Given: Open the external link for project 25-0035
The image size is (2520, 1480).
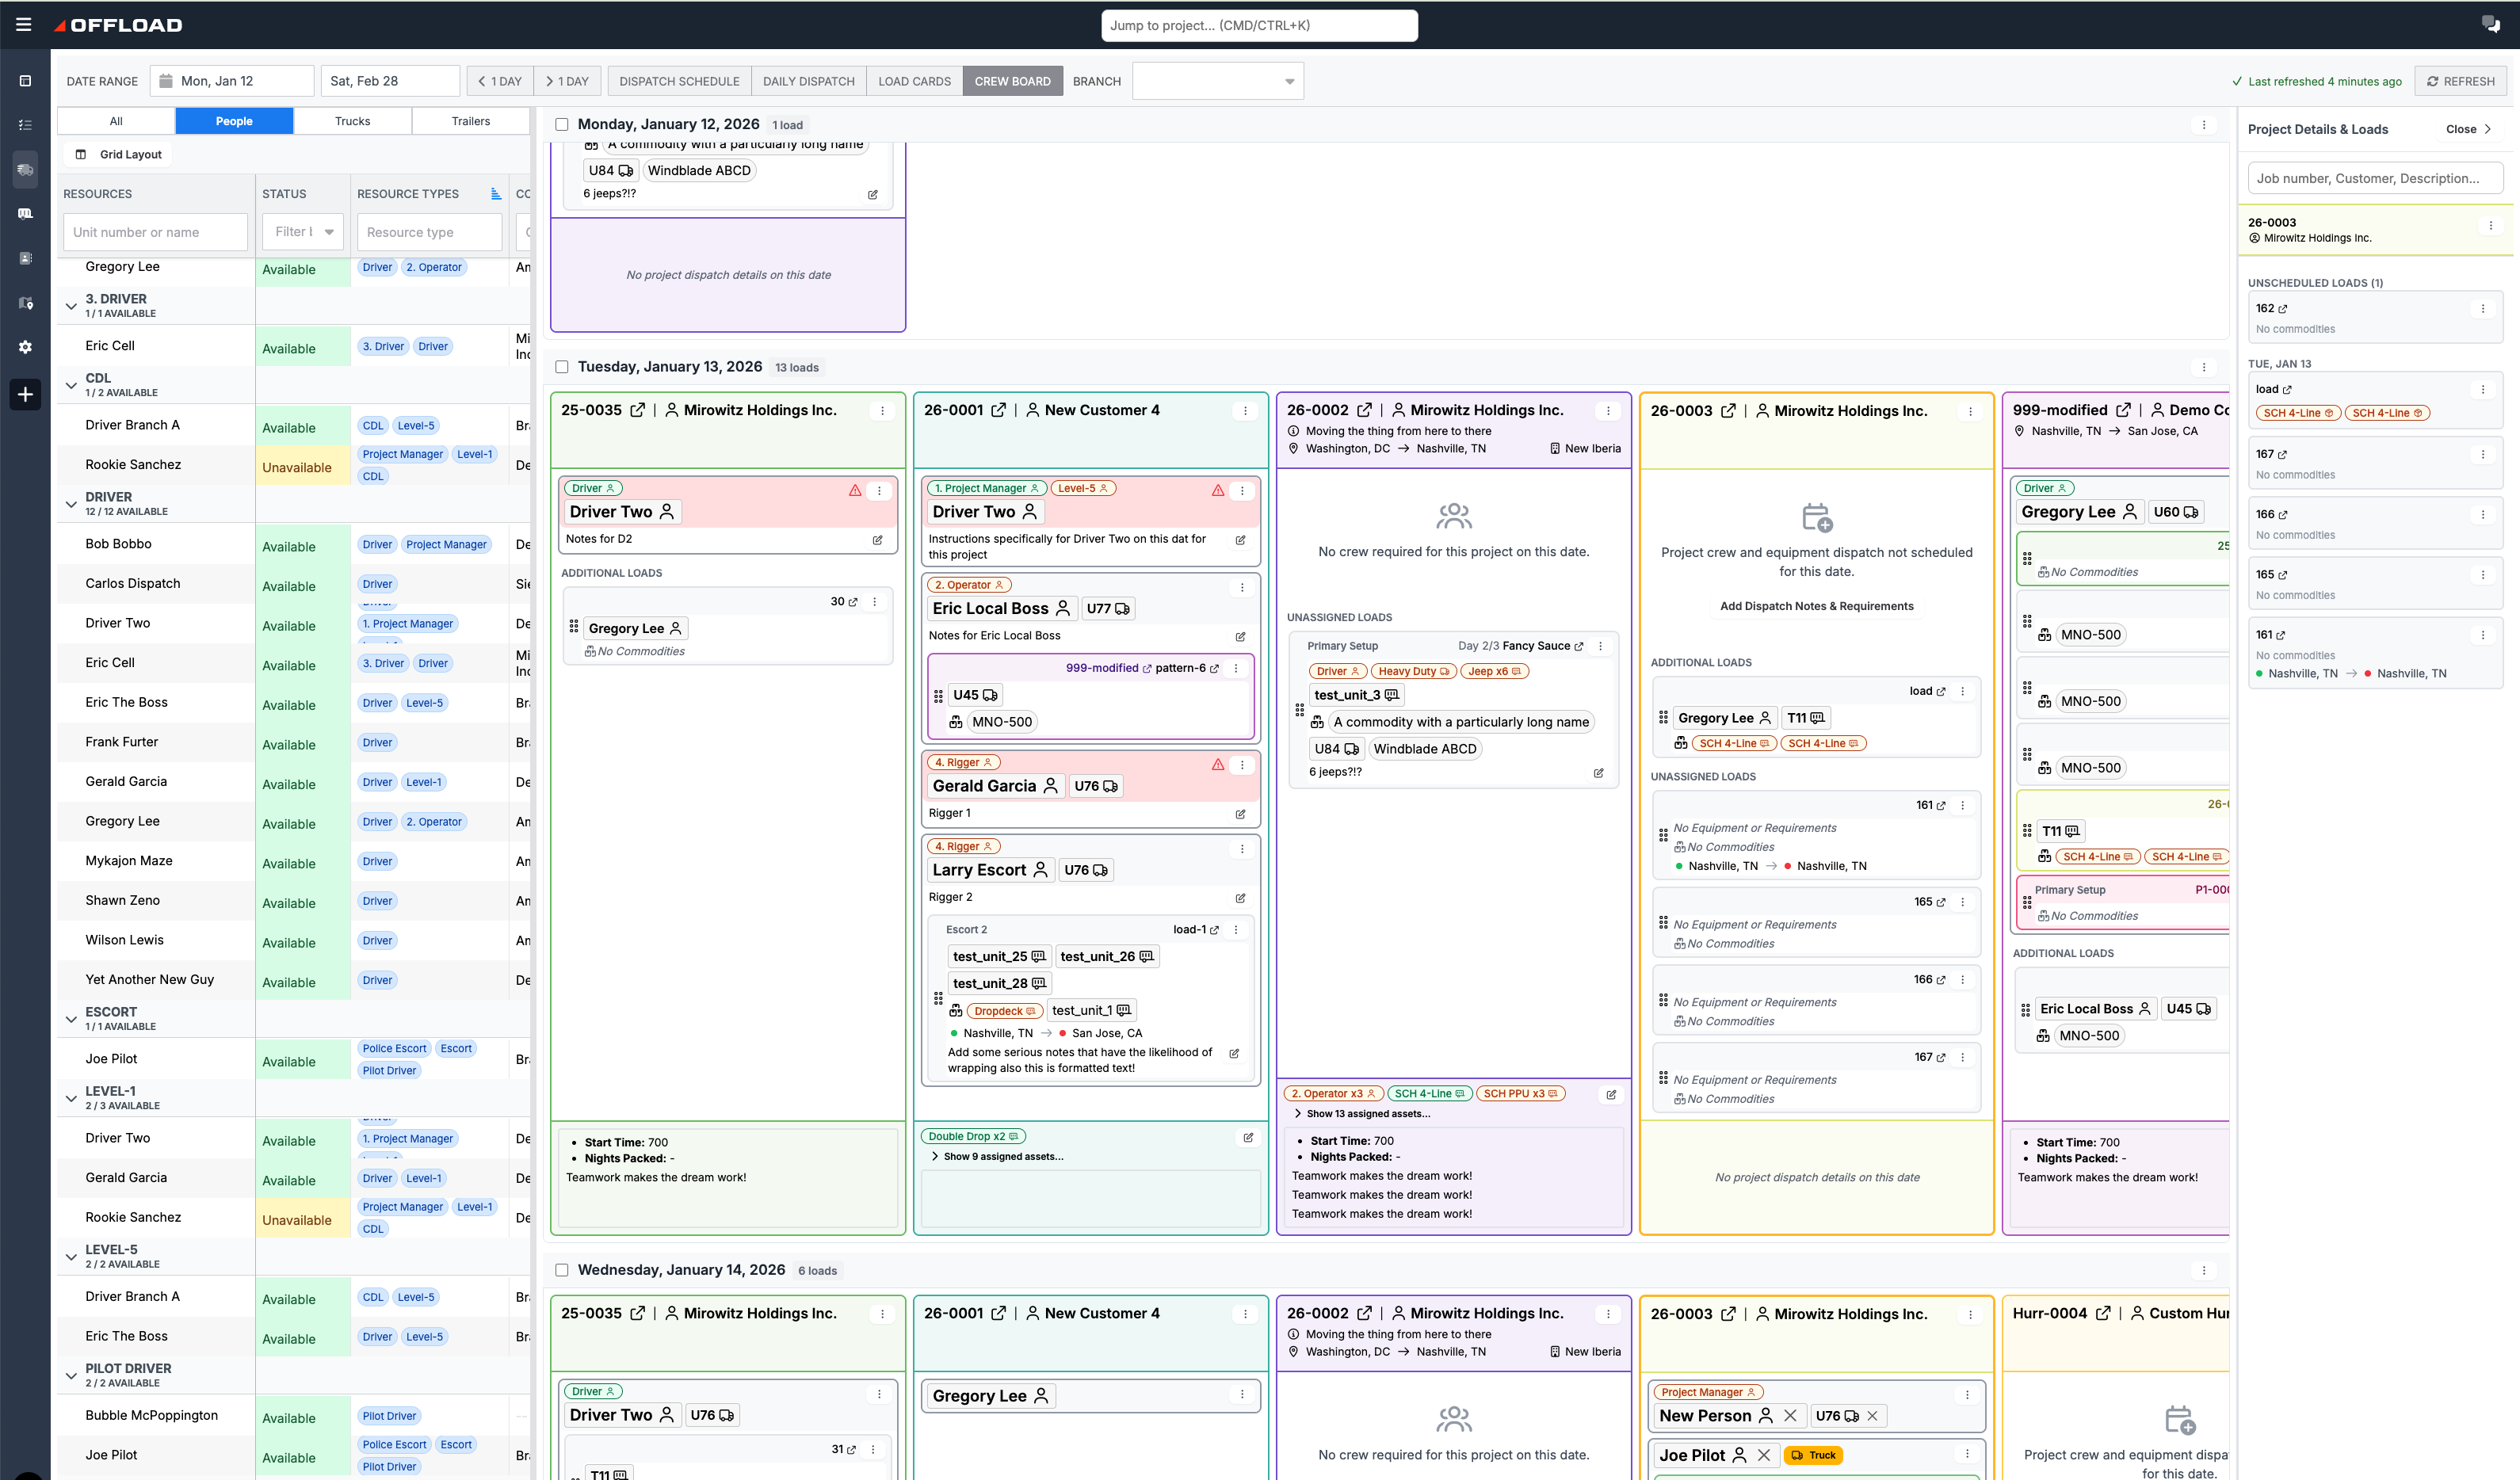Looking at the screenshot, I should (637, 410).
